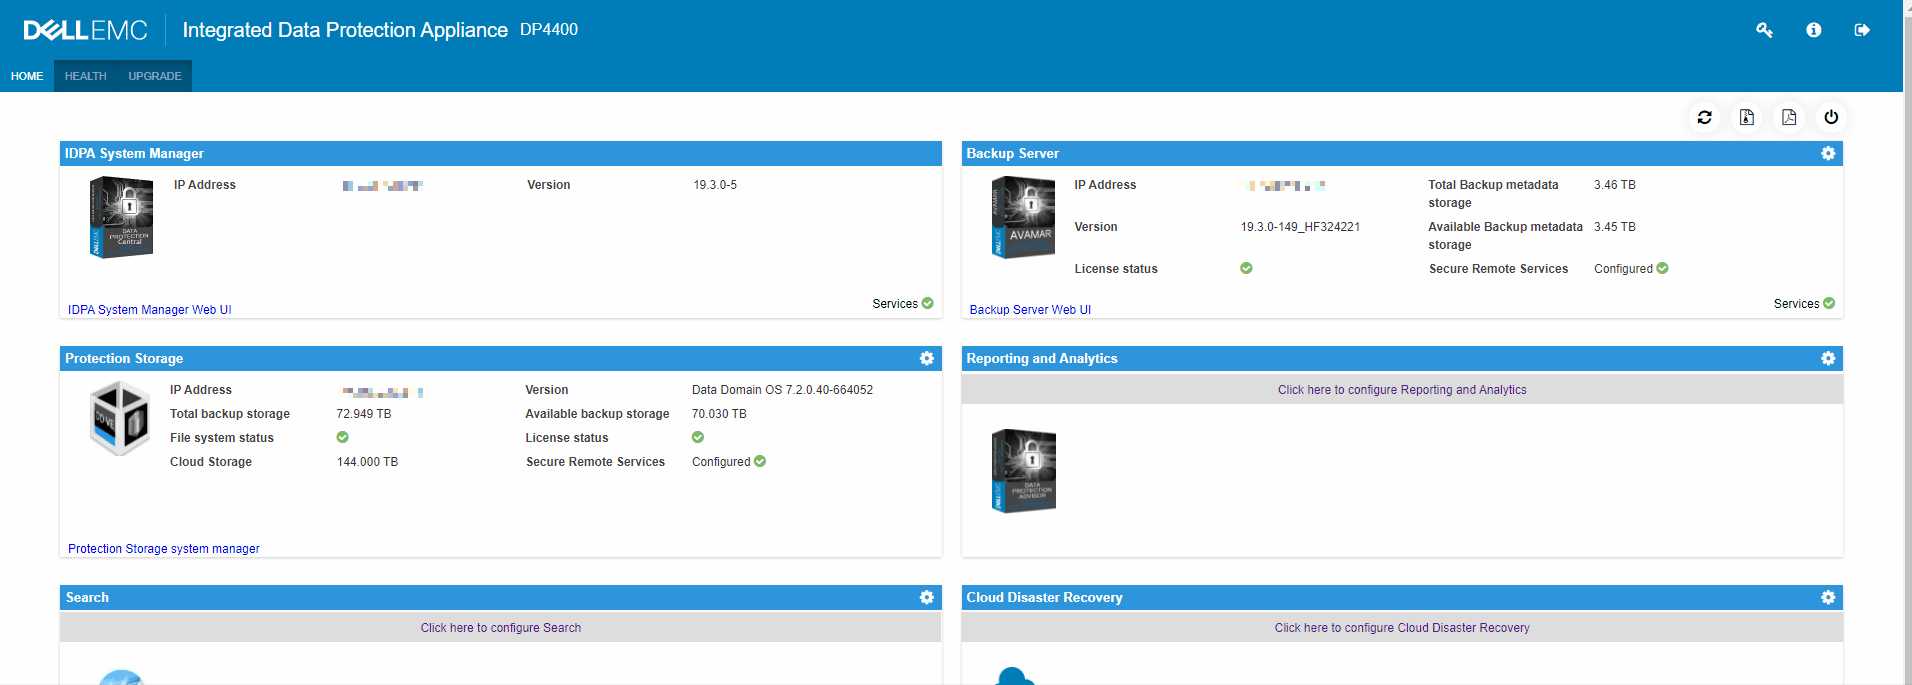The height and width of the screenshot is (685, 1912).
Task: Open Reporting and Analytics settings gear
Action: point(1828,358)
